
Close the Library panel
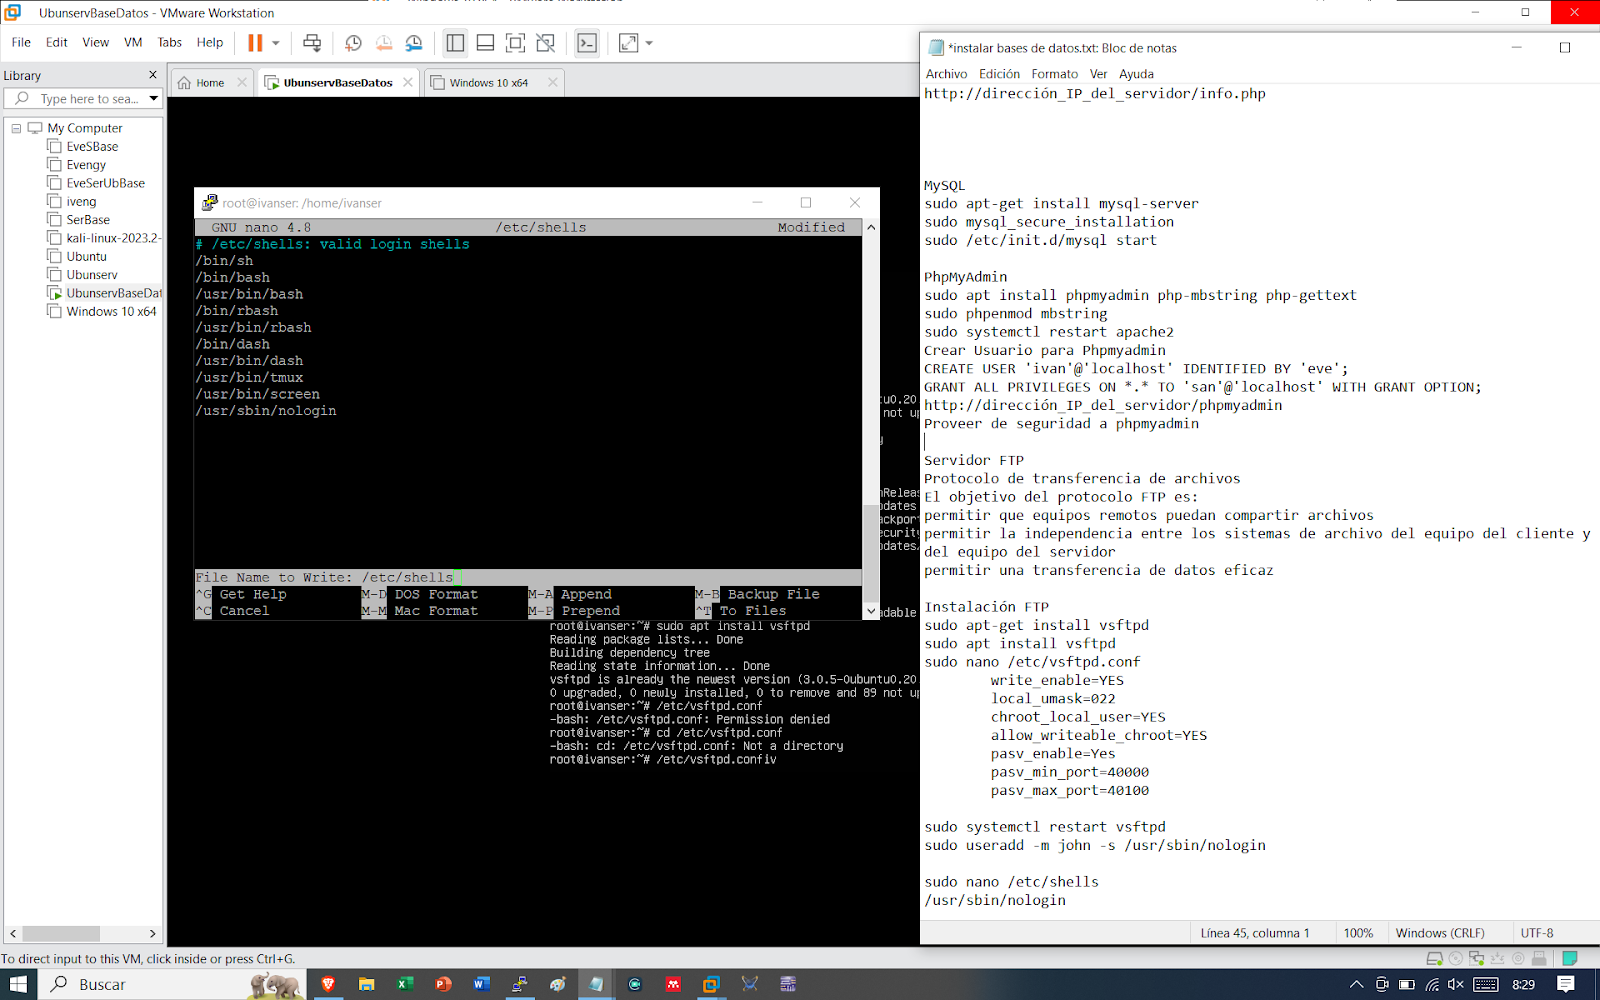(x=153, y=75)
